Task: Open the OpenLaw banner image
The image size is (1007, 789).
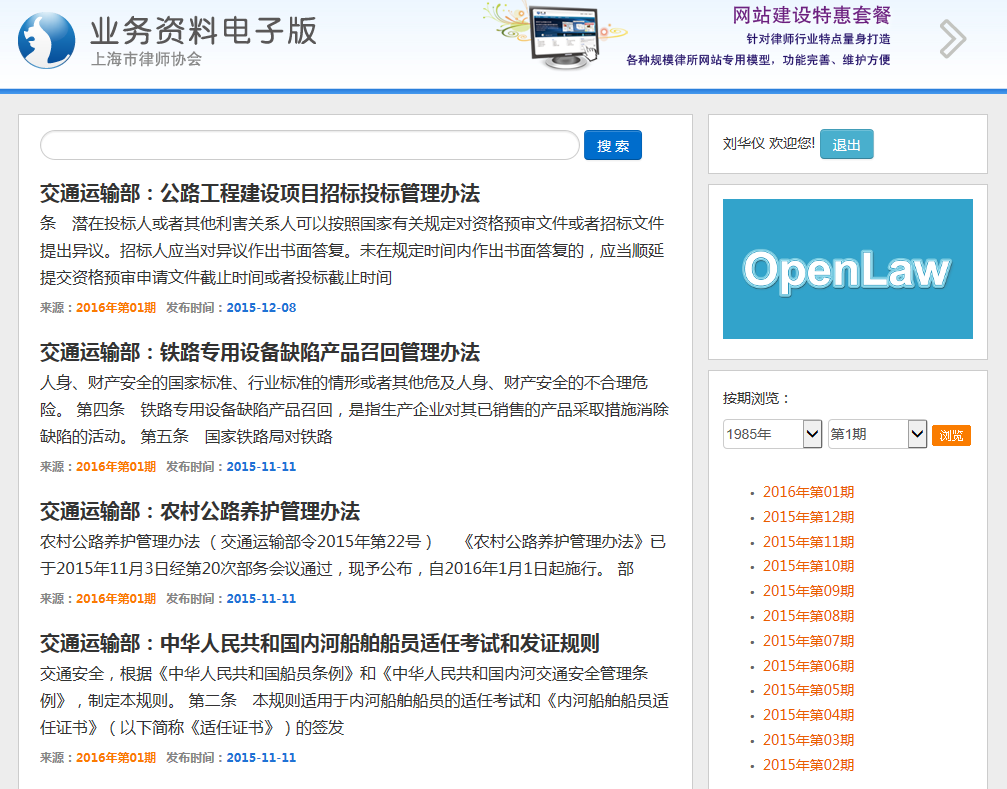Action: [x=847, y=269]
